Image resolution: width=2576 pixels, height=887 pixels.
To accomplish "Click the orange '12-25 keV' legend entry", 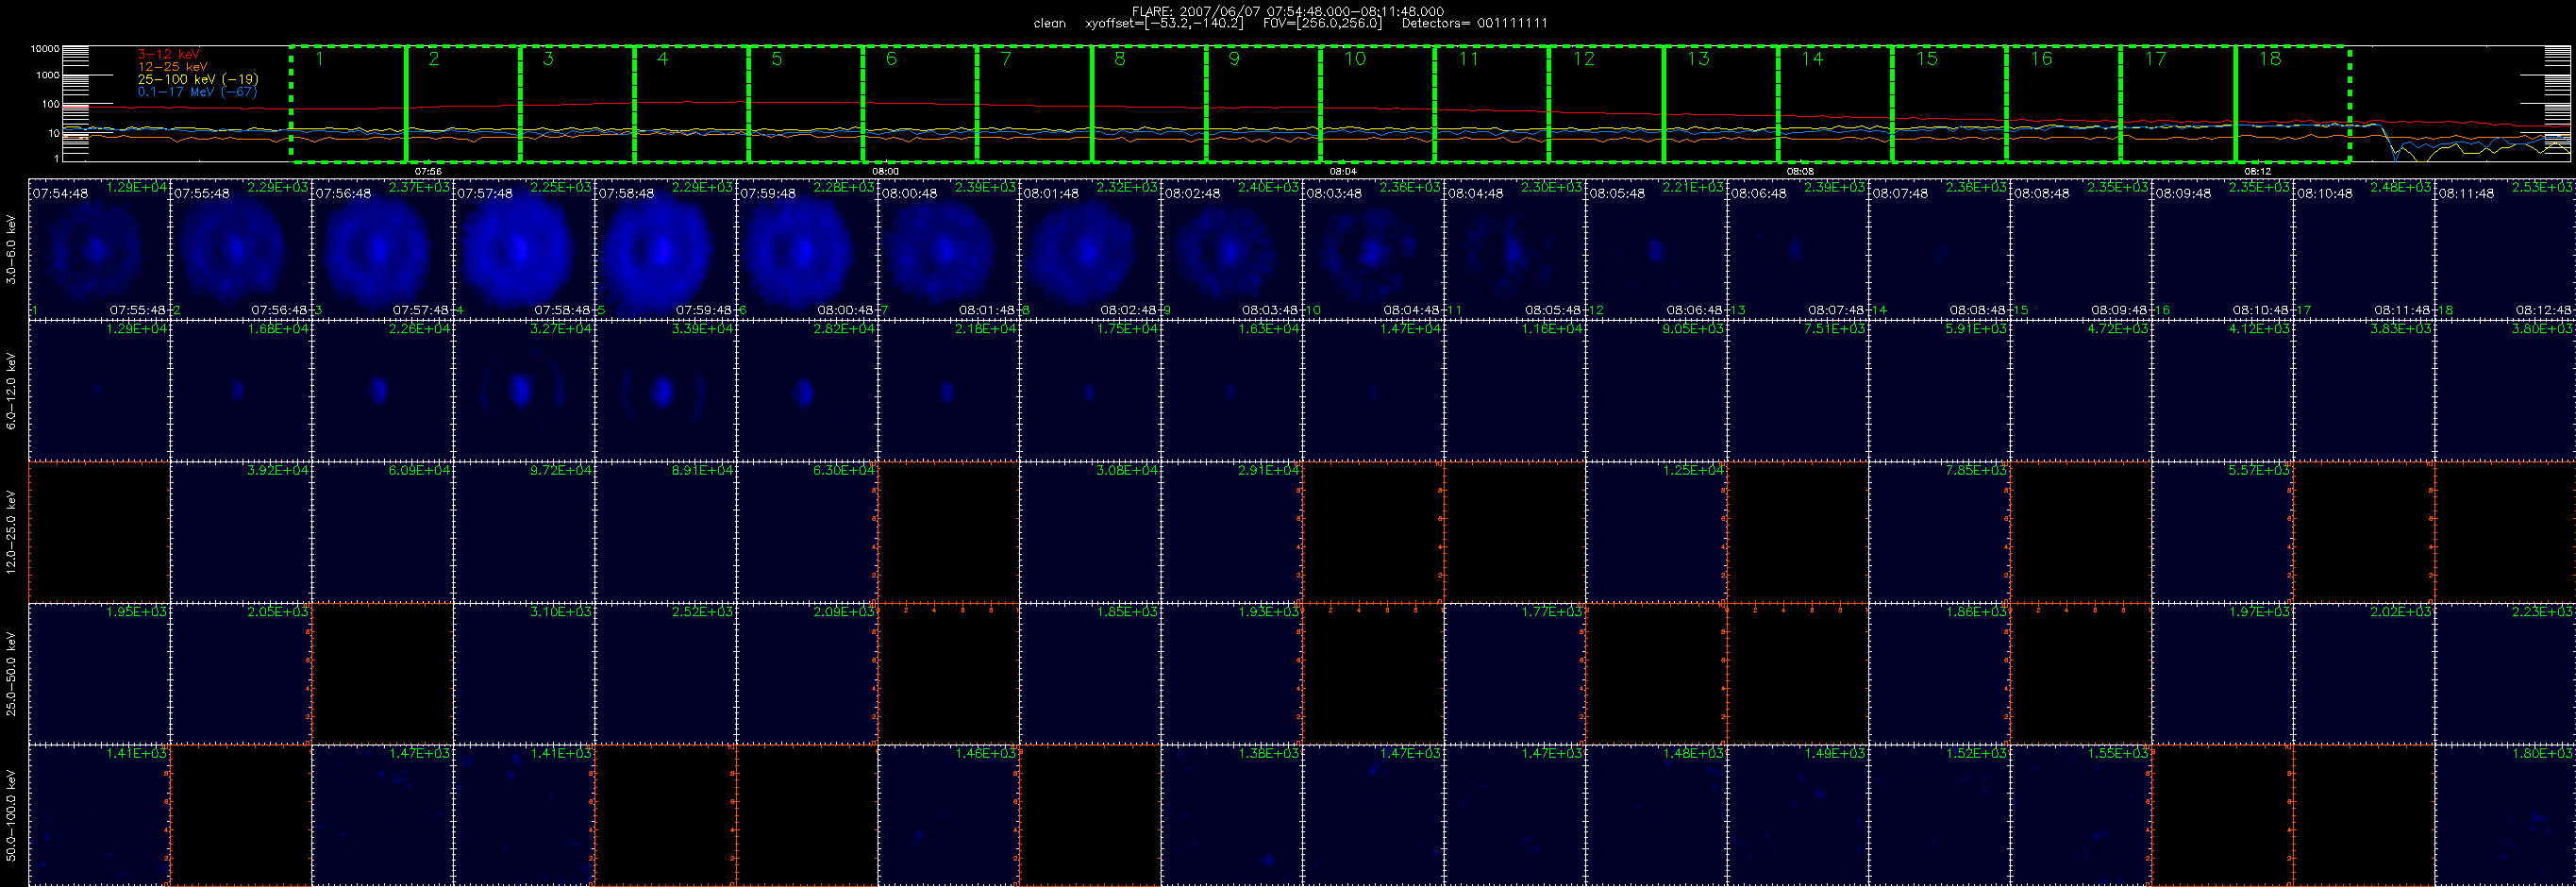I will click(x=172, y=66).
